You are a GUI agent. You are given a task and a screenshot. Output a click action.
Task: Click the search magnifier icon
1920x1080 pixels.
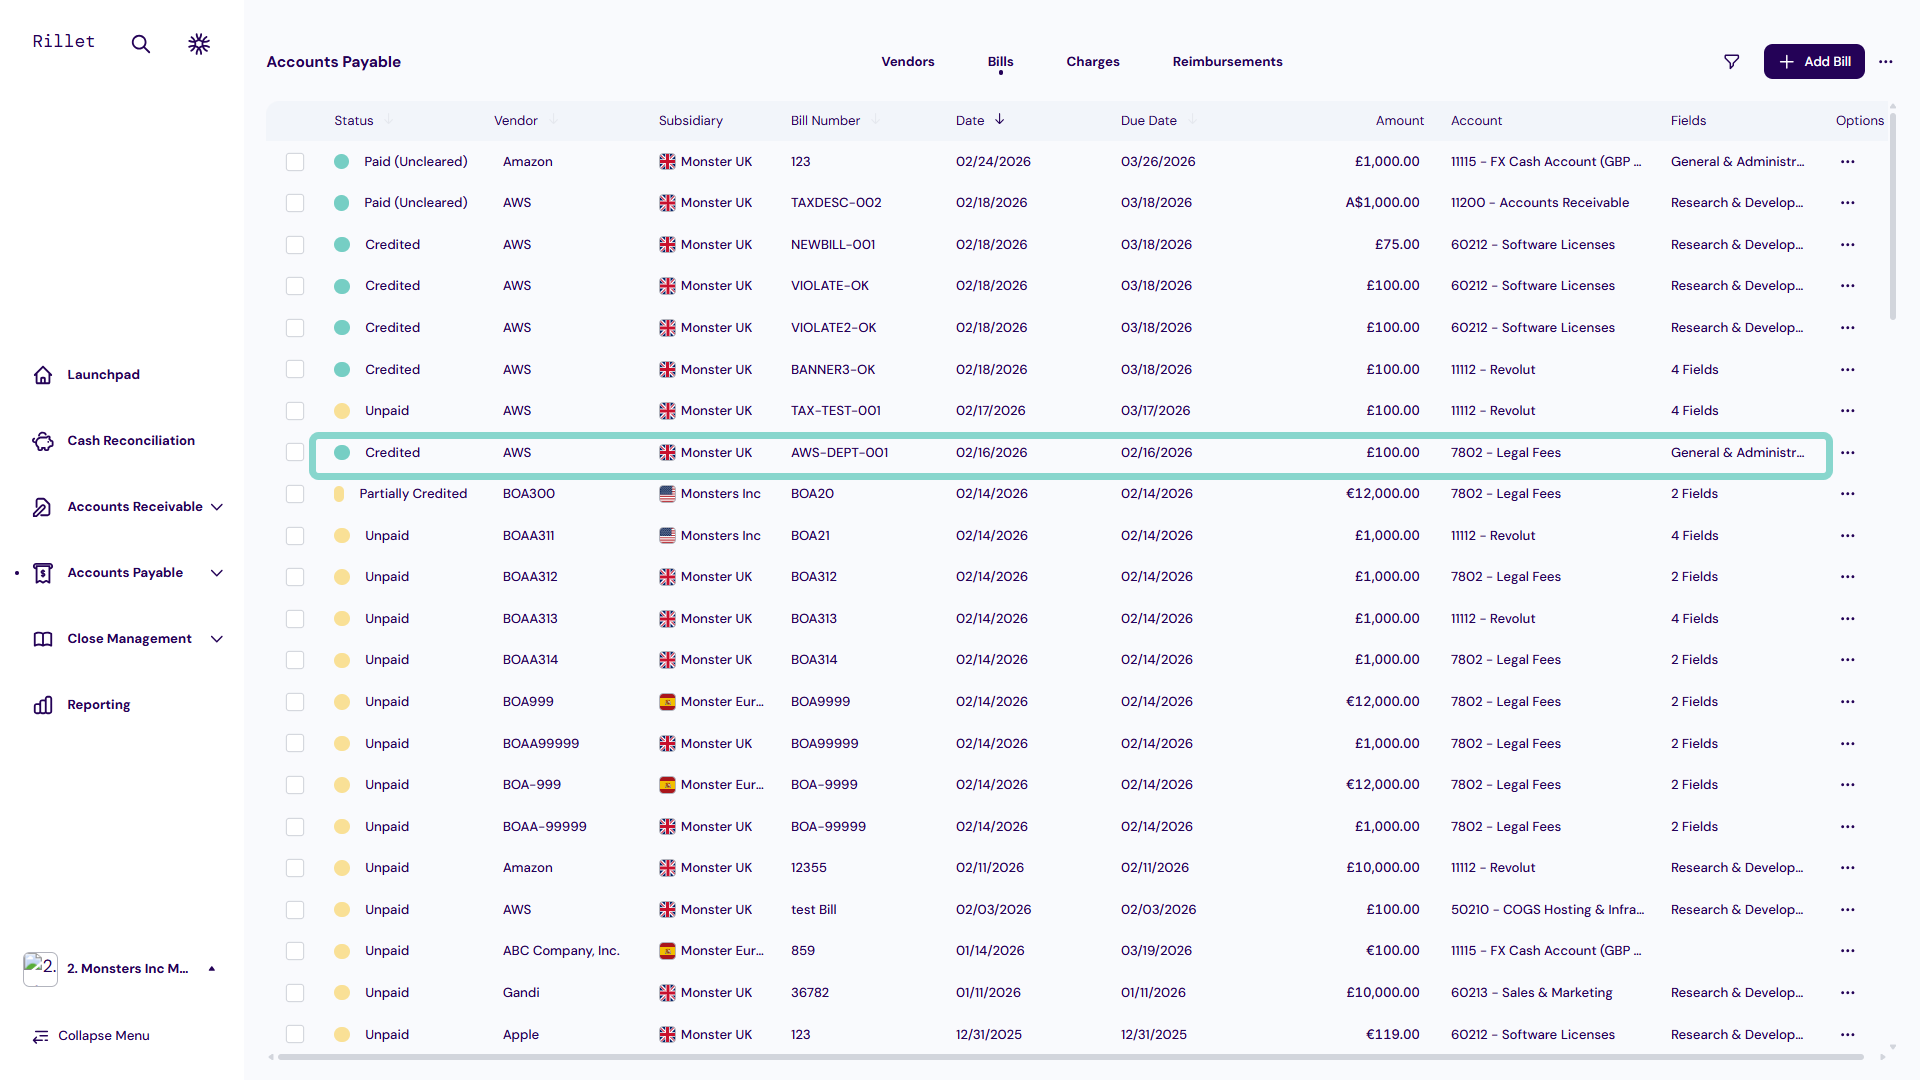pyautogui.click(x=141, y=44)
